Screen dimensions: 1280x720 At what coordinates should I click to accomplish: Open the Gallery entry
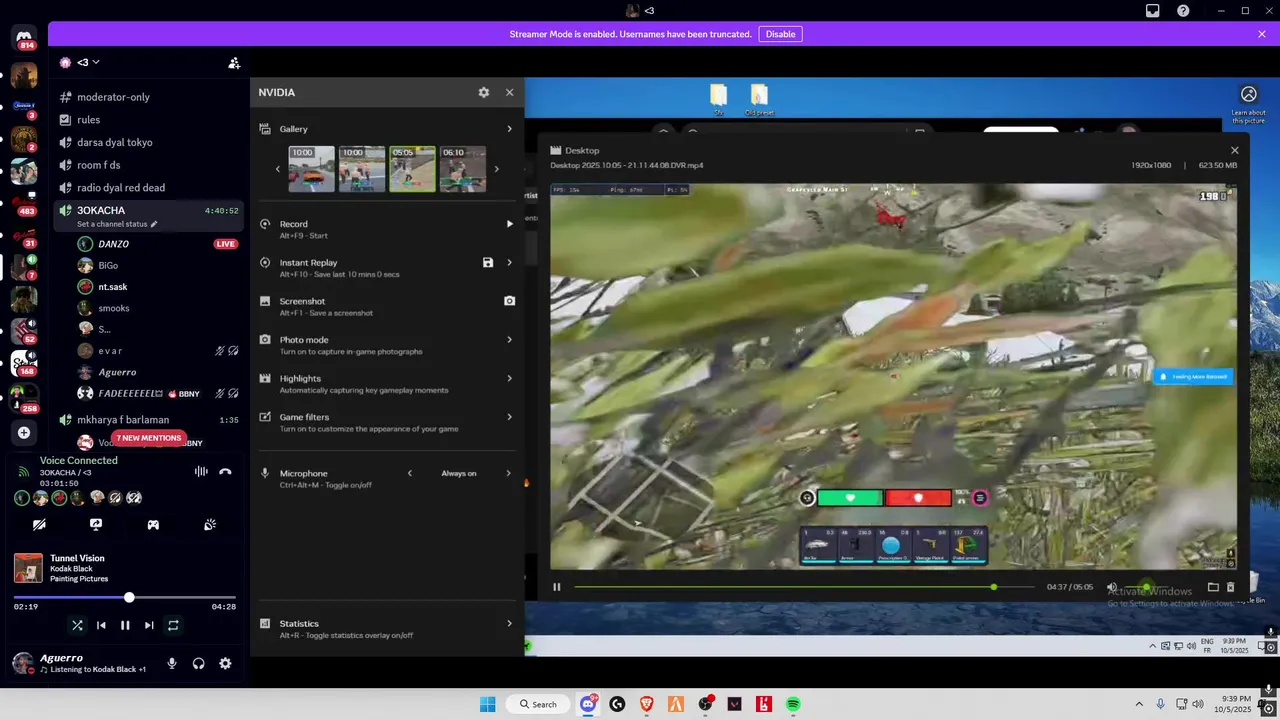click(x=294, y=129)
